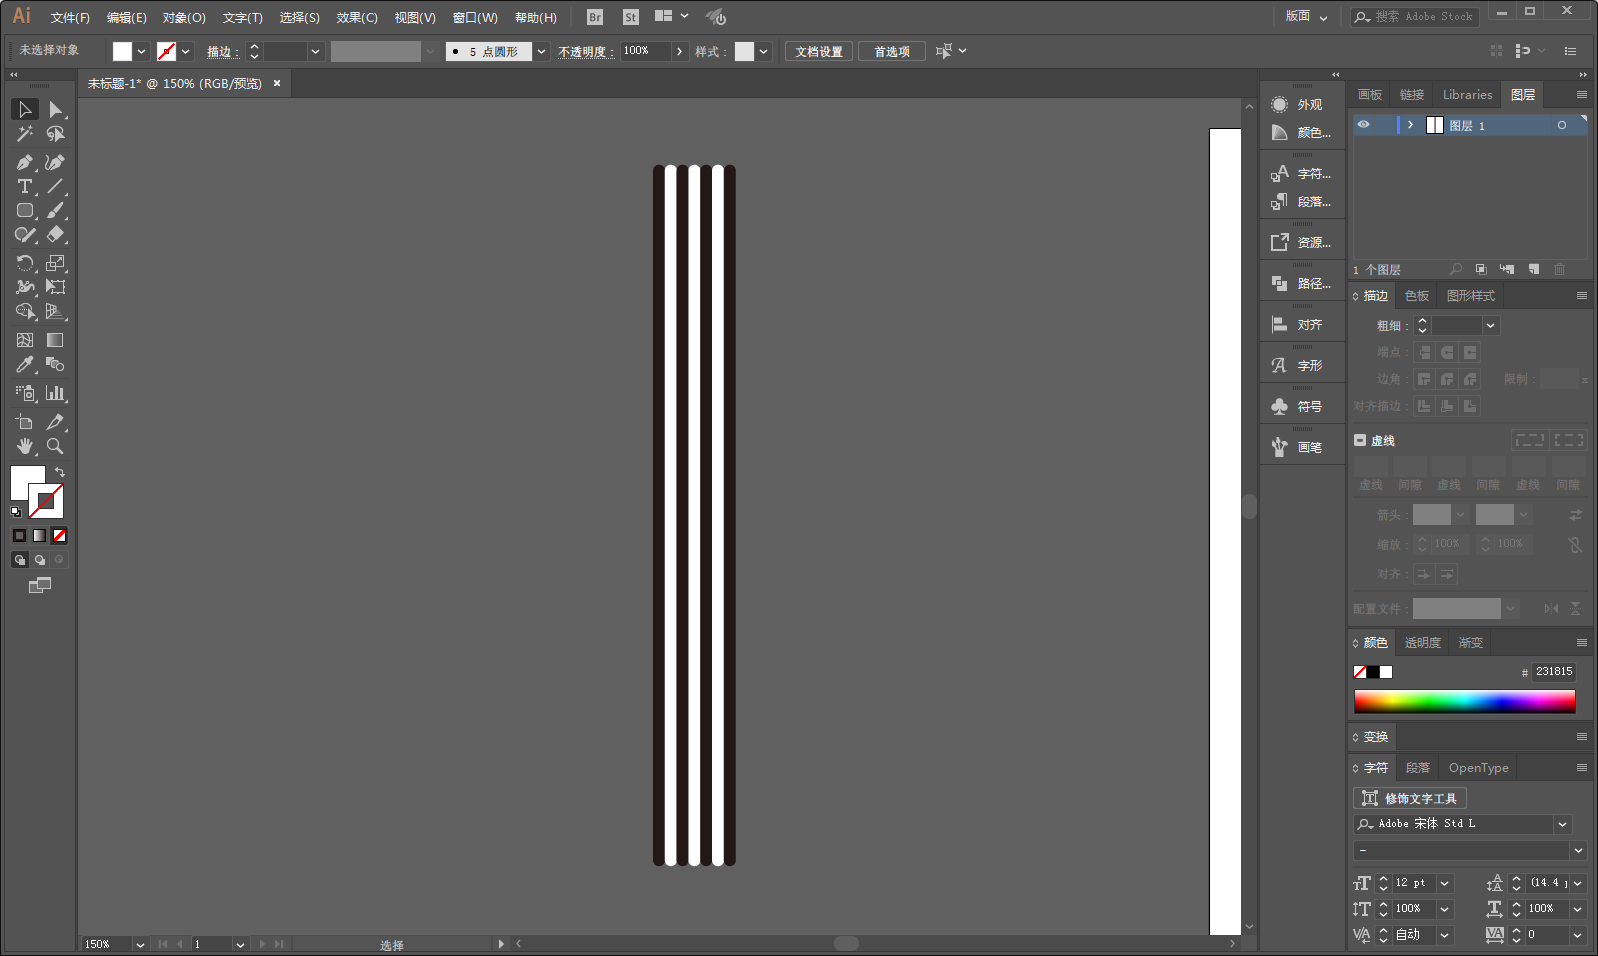Viewport: 1598px width, 956px height.
Task: Expand 图层 1 in Layers panel
Action: [x=1411, y=125]
